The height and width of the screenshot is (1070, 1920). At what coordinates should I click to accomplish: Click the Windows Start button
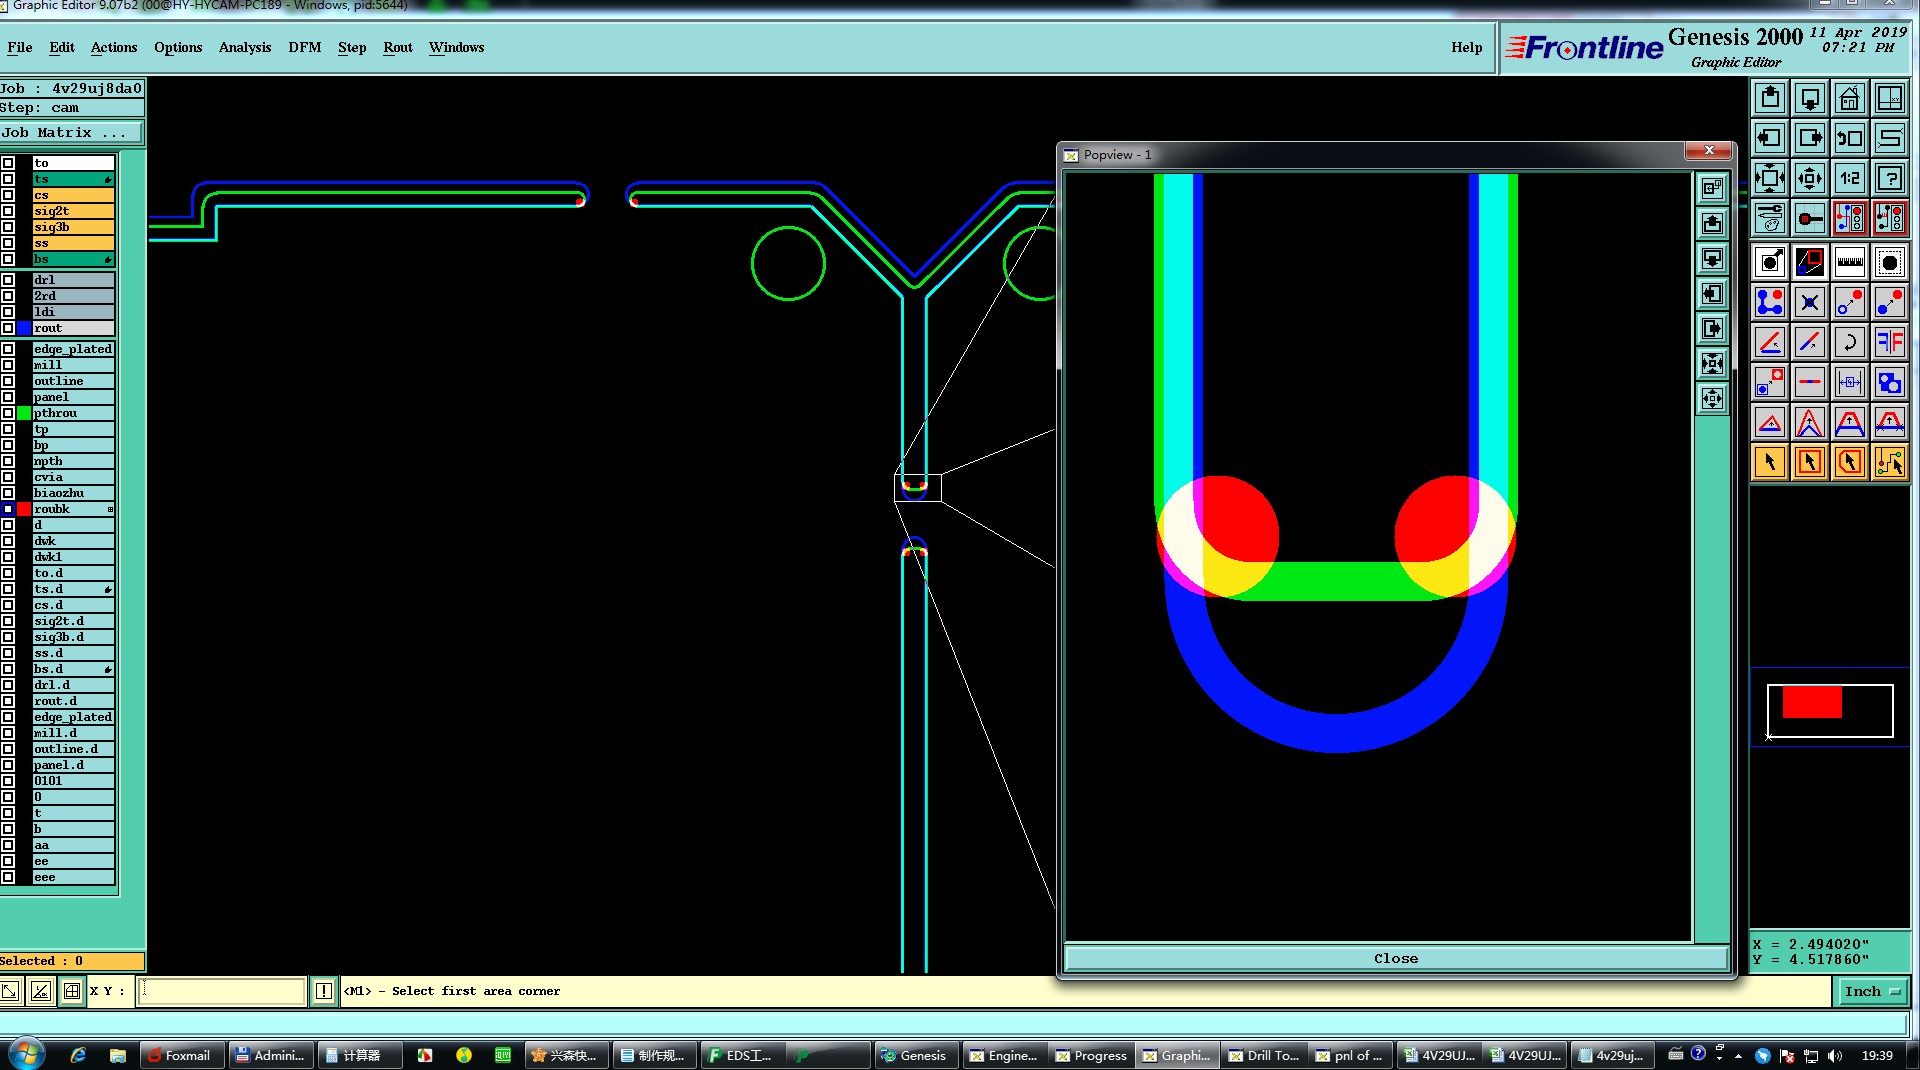(x=26, y=1054)
